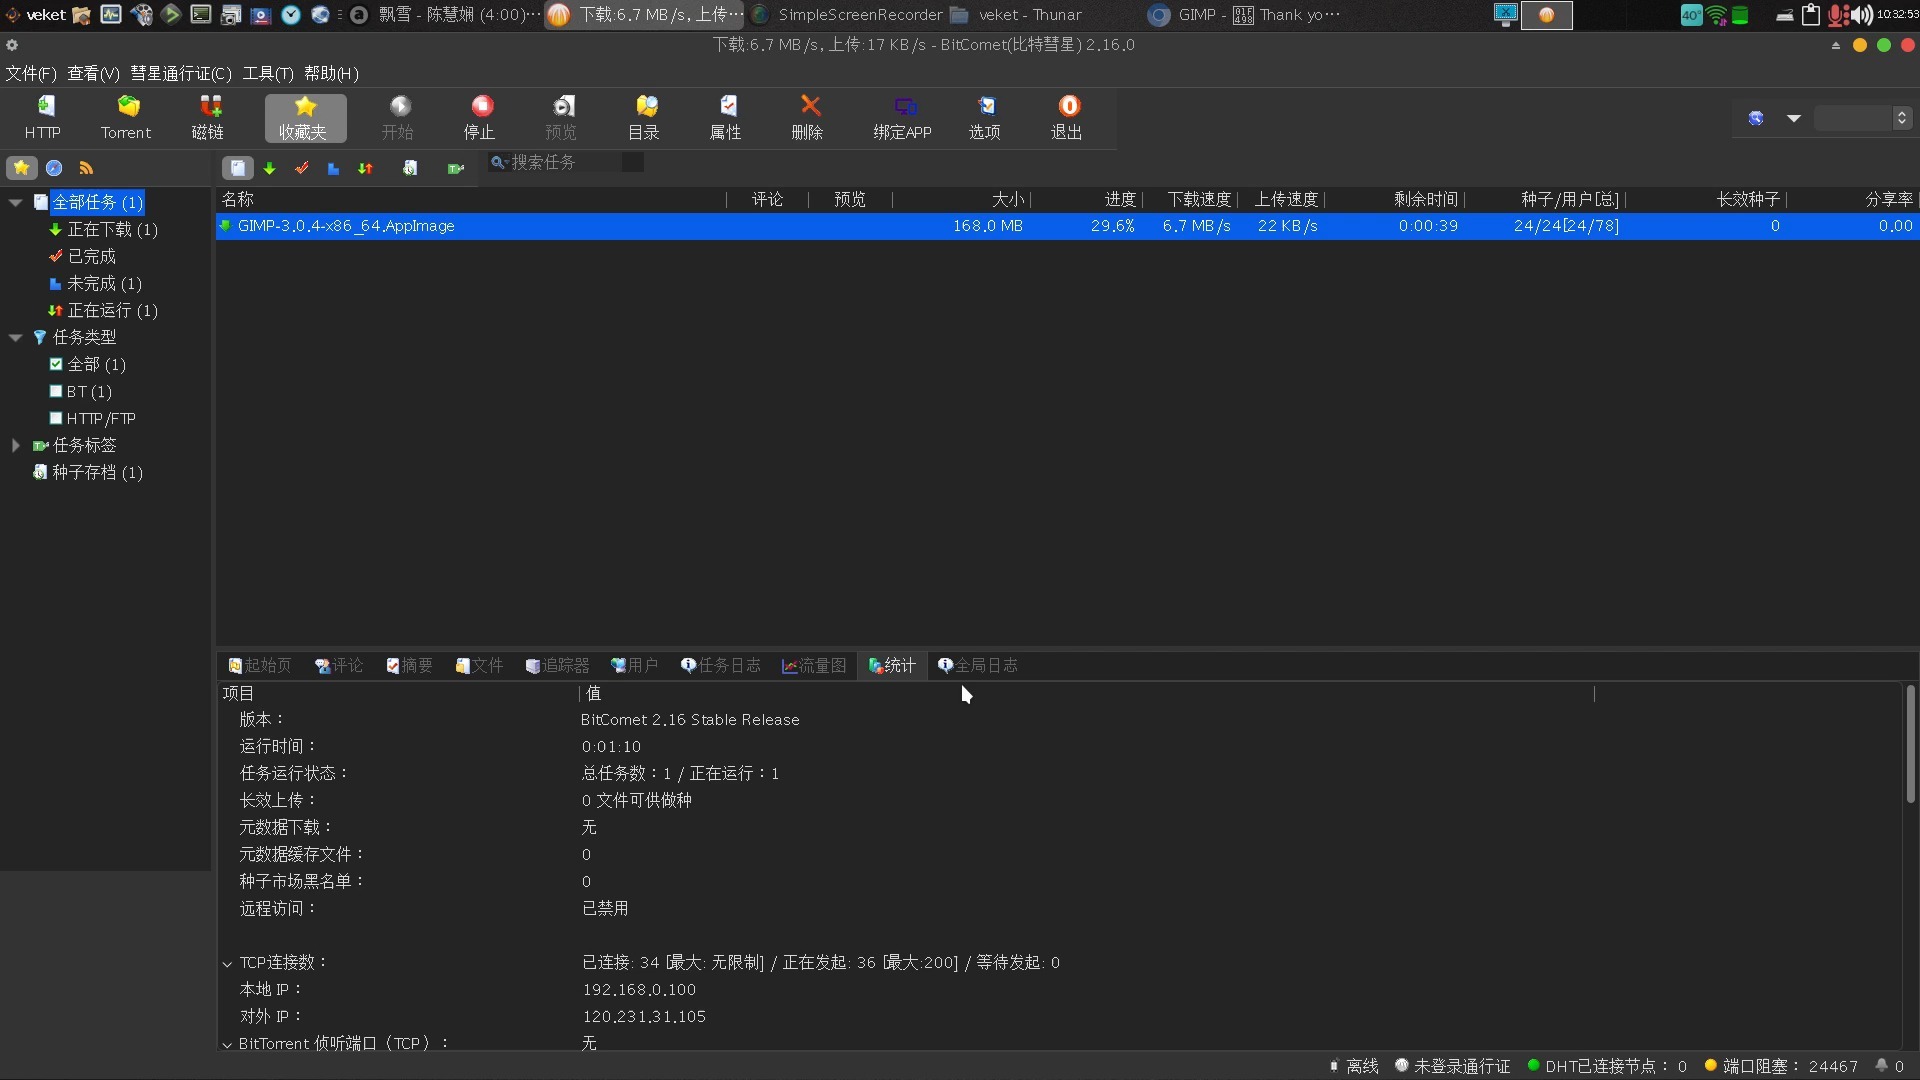Delete the task with 删除
Viewport: 1920px width, 1080px height.
click(808, 117)
